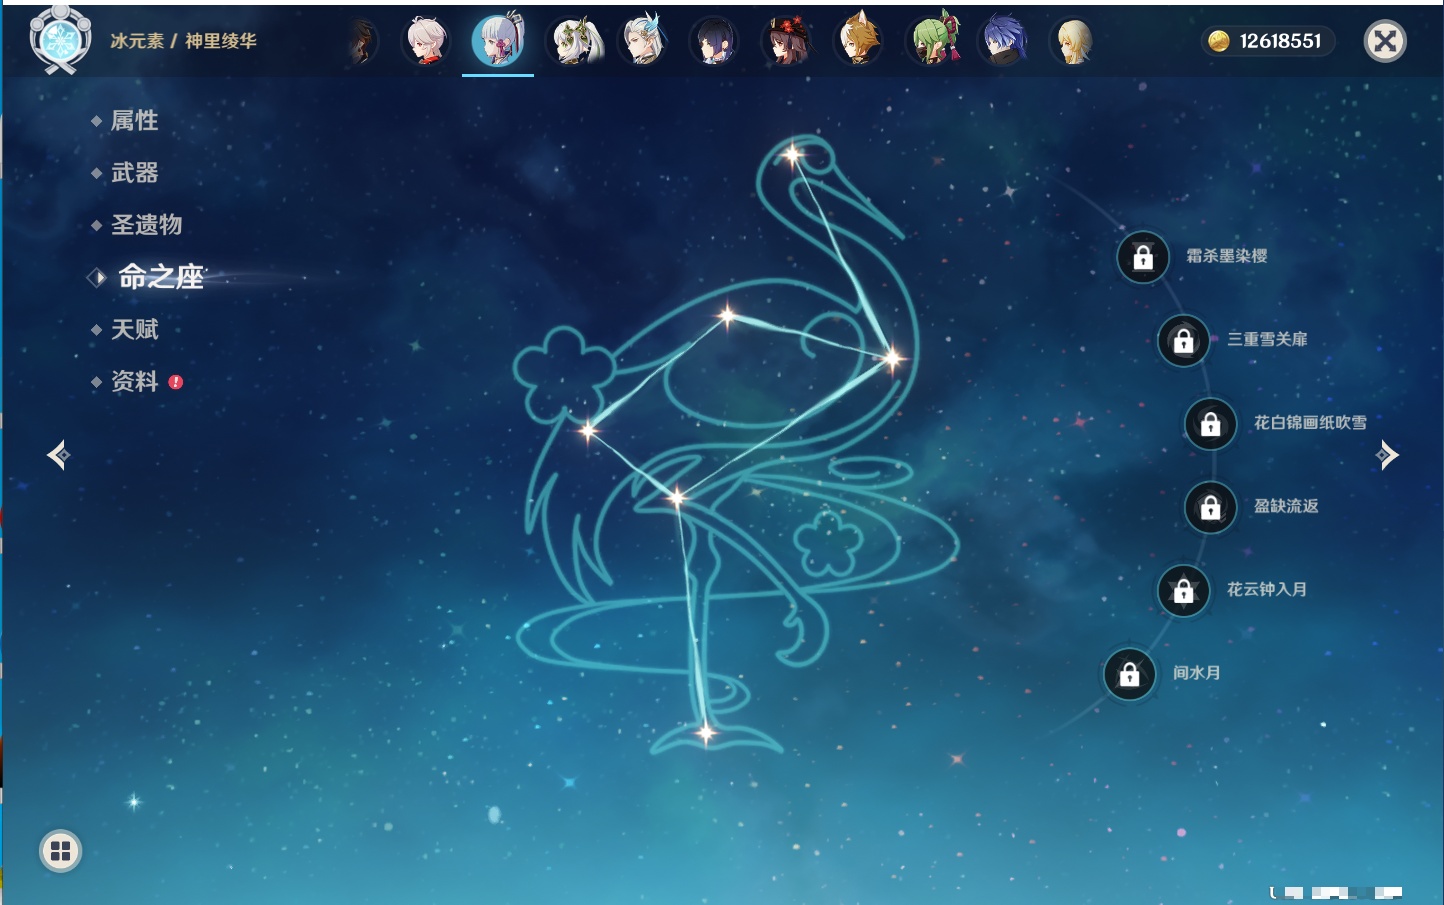1444x905 pixels.
Task: Switch to next character with right arrow
Action: coord(1387,455)
